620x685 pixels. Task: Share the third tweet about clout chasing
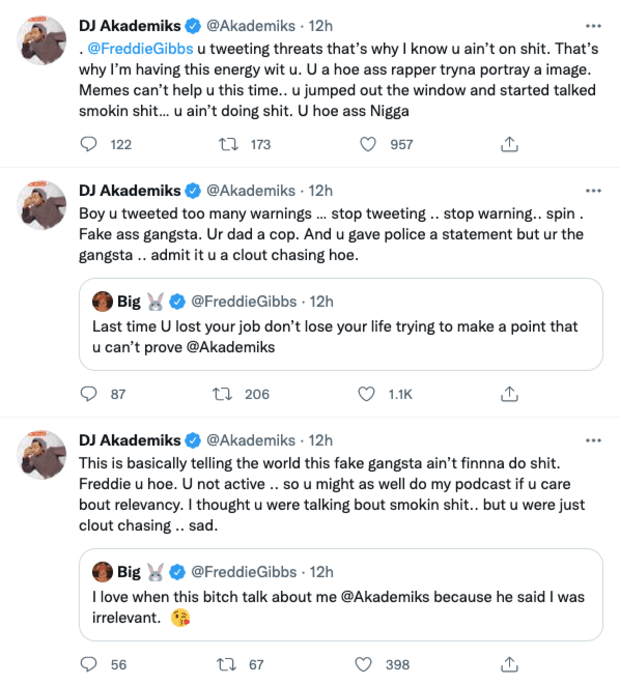click(x=509, y=664)
